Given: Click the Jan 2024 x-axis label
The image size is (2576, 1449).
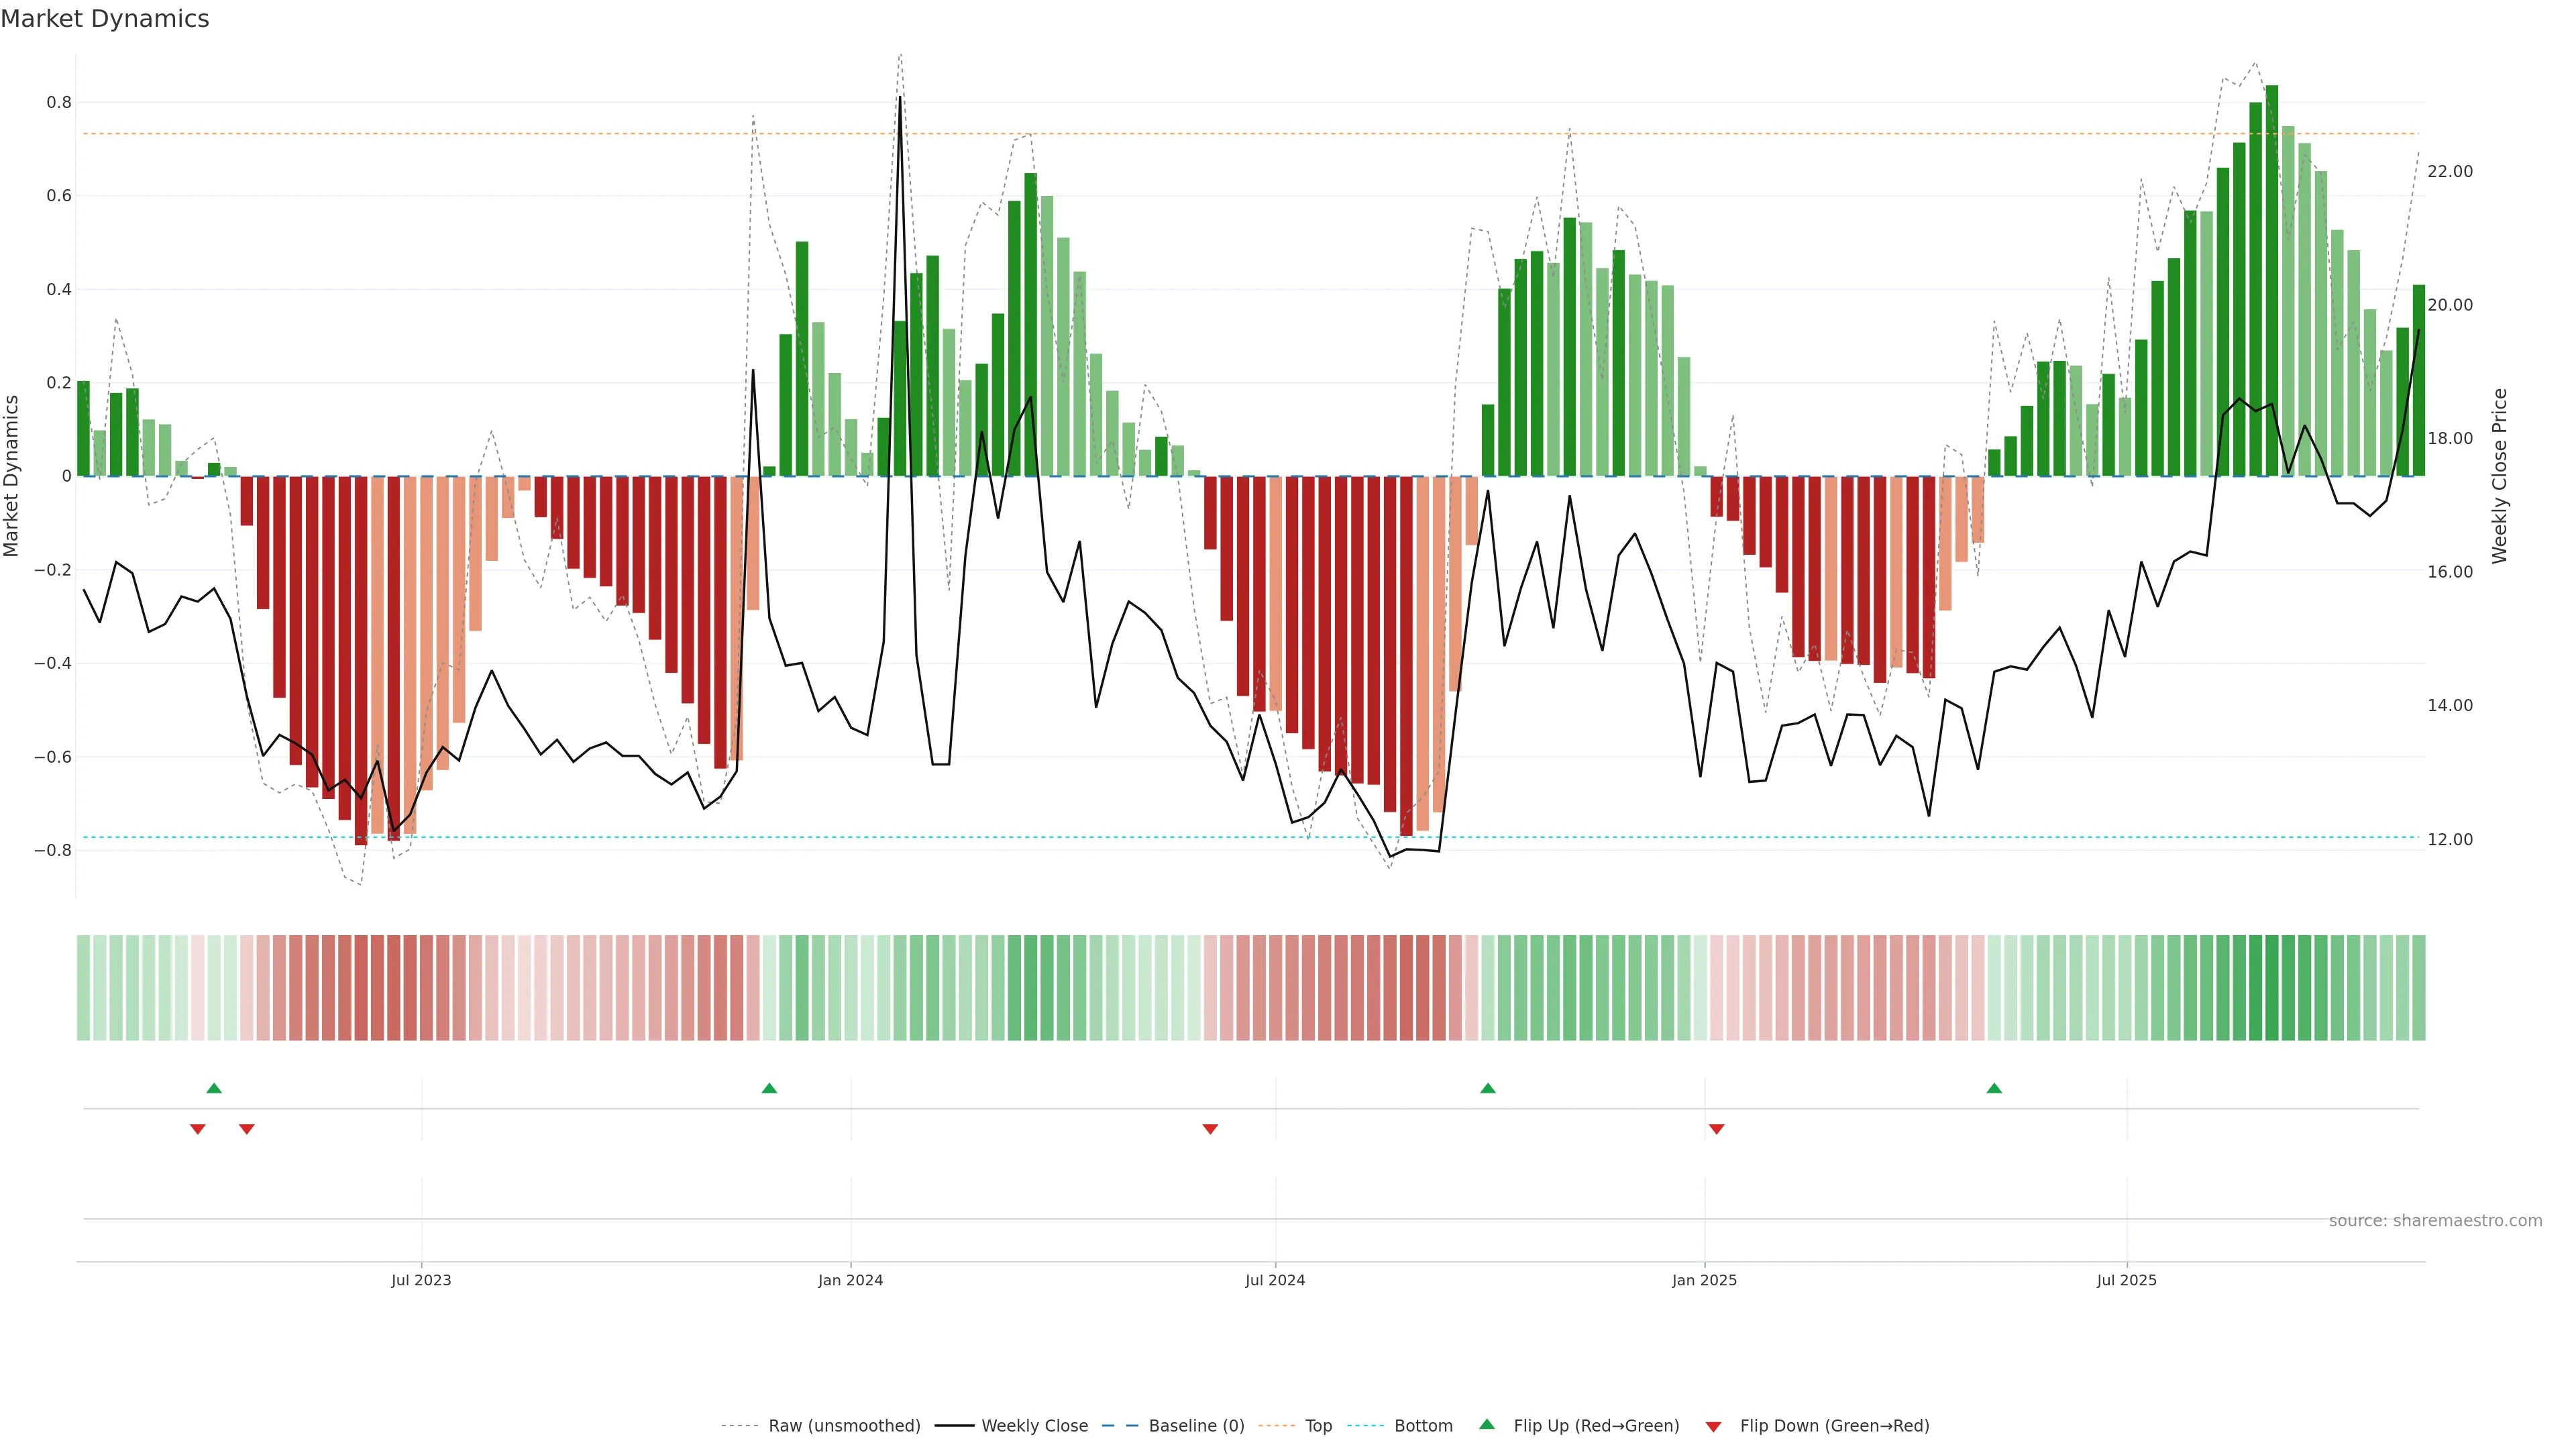Looking at the screenshot, I should pyautogui.click(x=850, y=1280).
